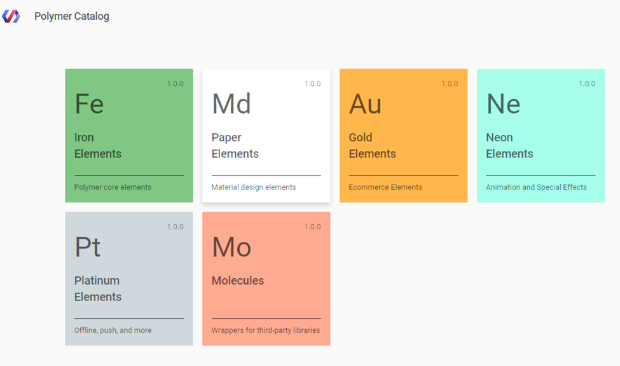This screenshot has width=620, height=366.
Task: Click version 1.0.0 on Platinum card
Action: pyautogui.click(x=175, y=226)
